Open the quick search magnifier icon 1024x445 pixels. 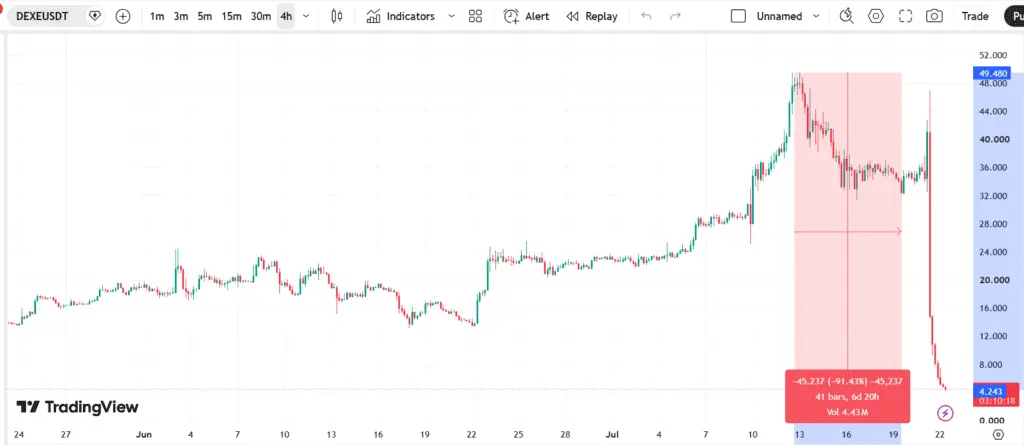click(846, 16)
